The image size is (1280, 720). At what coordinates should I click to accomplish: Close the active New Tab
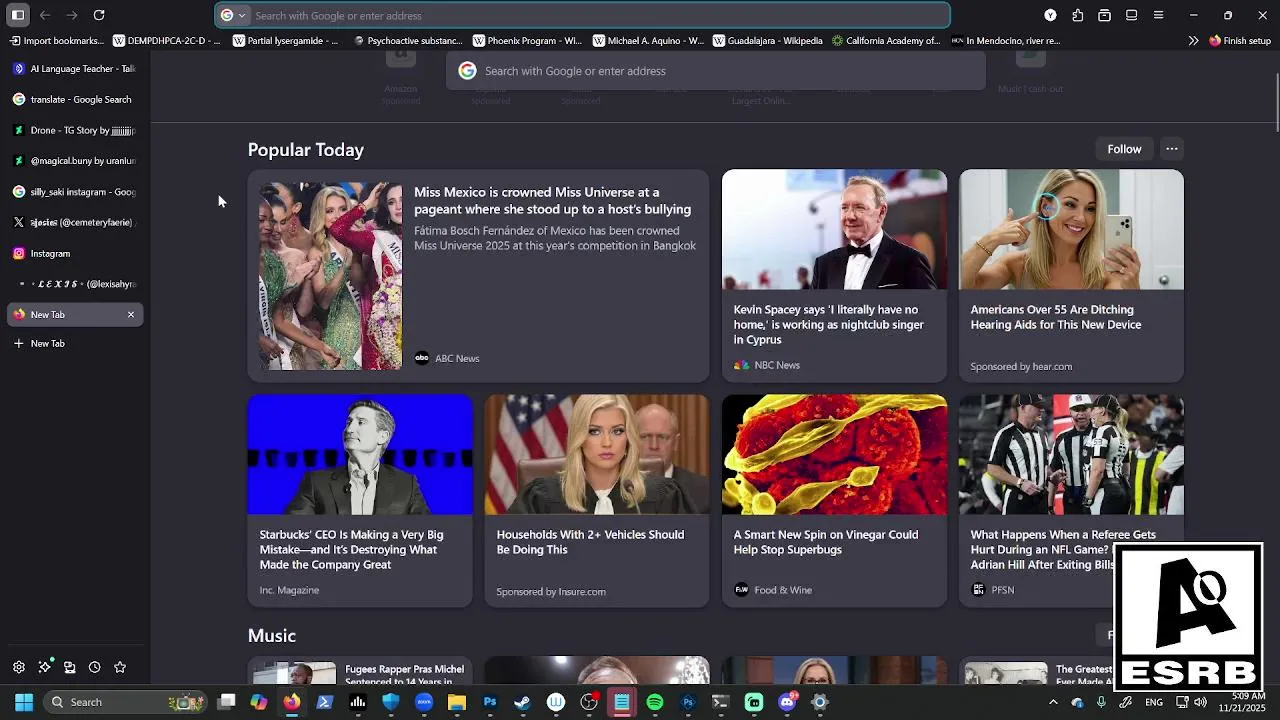(x=130, y=314)
